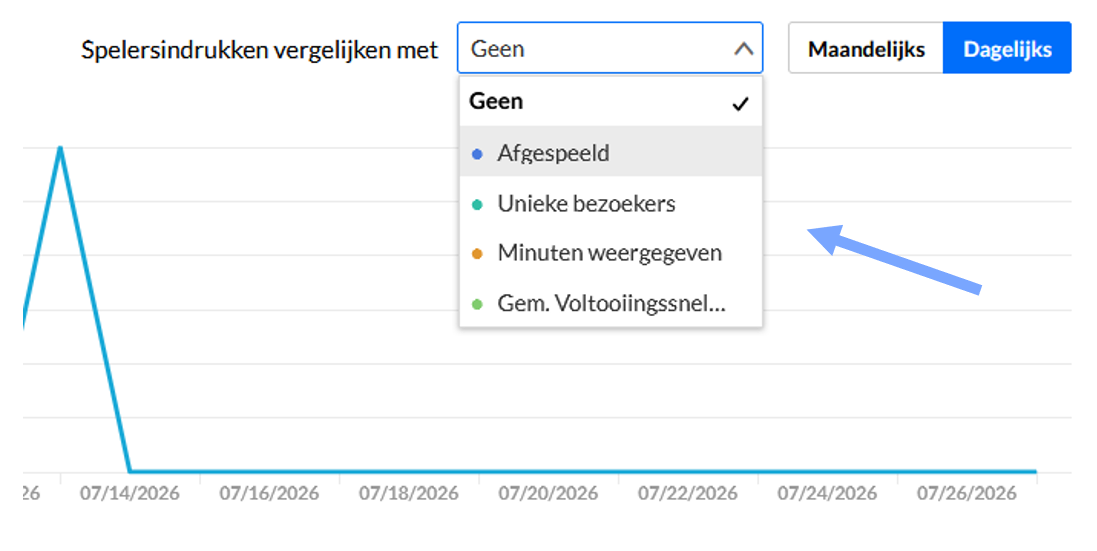Click the teal dot beside Unieke bezoekers

[x=478, y=205]
